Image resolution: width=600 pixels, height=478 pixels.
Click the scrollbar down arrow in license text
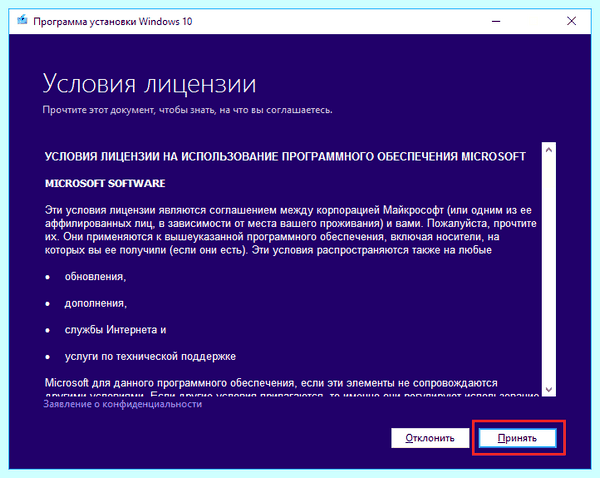point(549,389)
